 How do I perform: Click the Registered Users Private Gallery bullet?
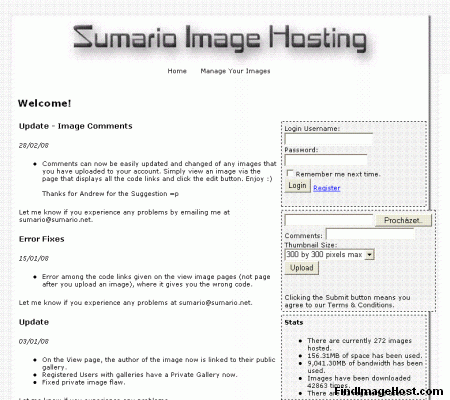click(140, 375)
